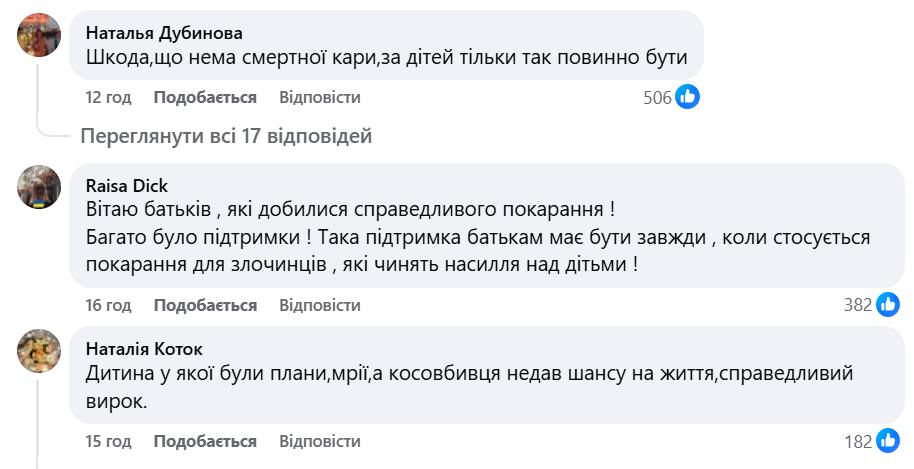This screenshot has height=469, width=914.
Task: Open Raisa Dick's profile picture
Action: tap(40, 186)
